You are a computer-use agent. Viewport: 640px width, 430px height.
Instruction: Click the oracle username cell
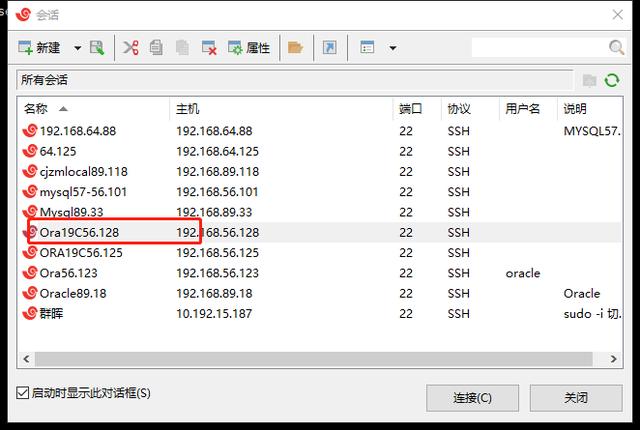(522, 273)
